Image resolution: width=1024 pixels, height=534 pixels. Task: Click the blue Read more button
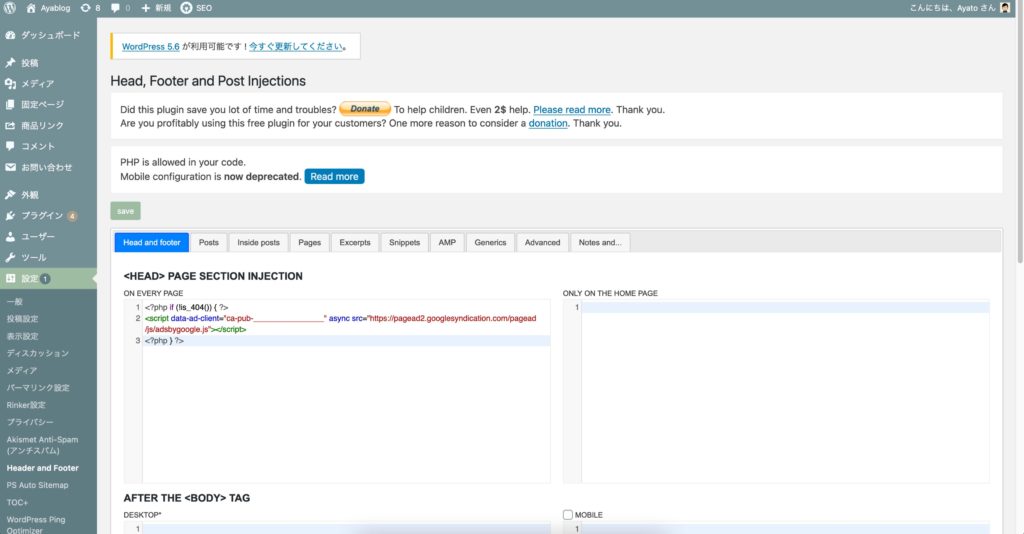point(334,176)
